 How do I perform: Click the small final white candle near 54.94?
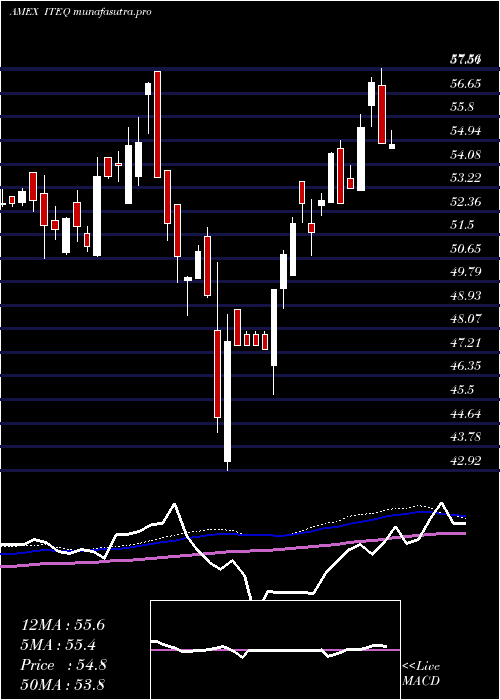[392, 146]
